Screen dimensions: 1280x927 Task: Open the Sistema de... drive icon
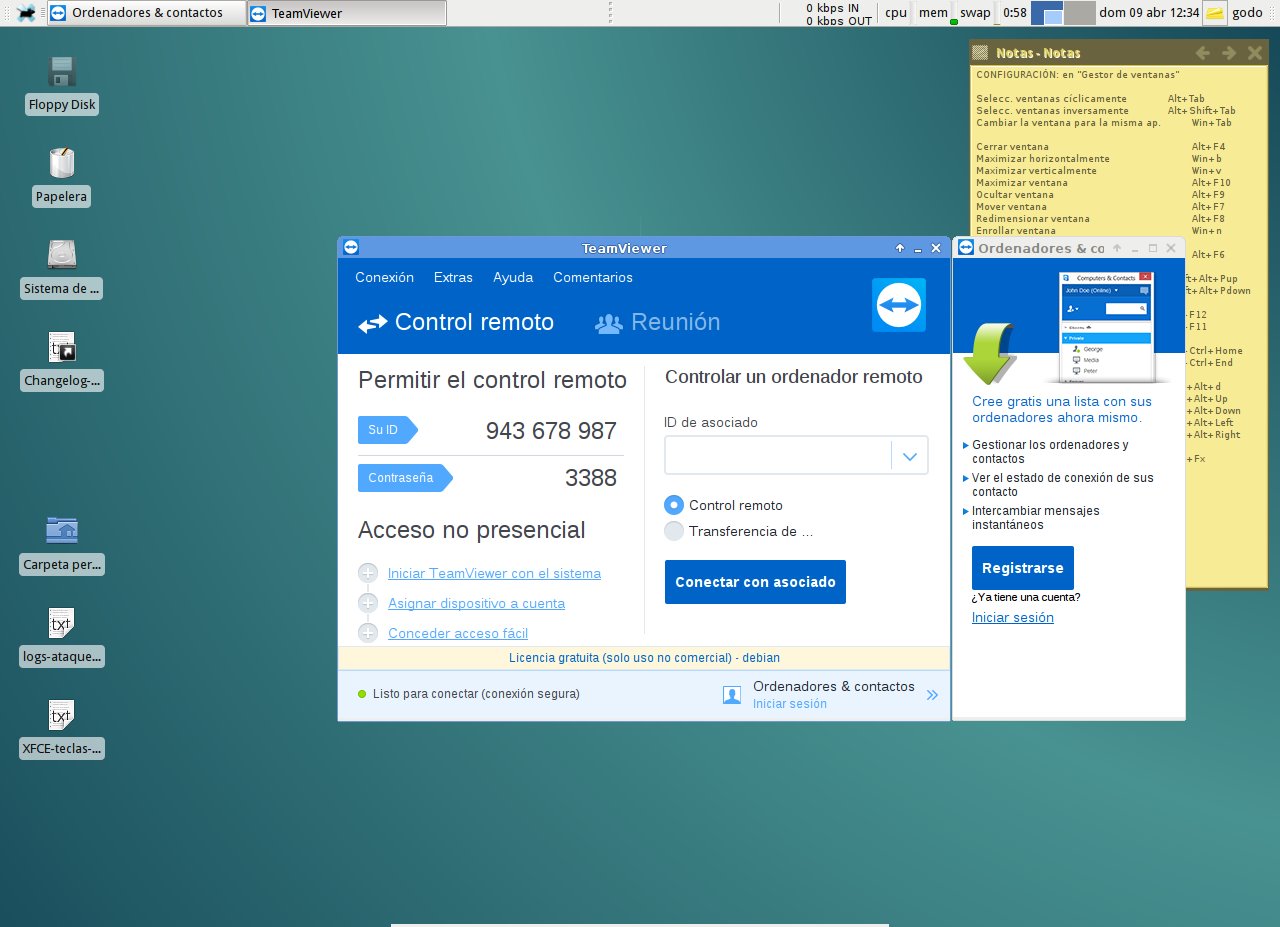[x=62, y=254]
